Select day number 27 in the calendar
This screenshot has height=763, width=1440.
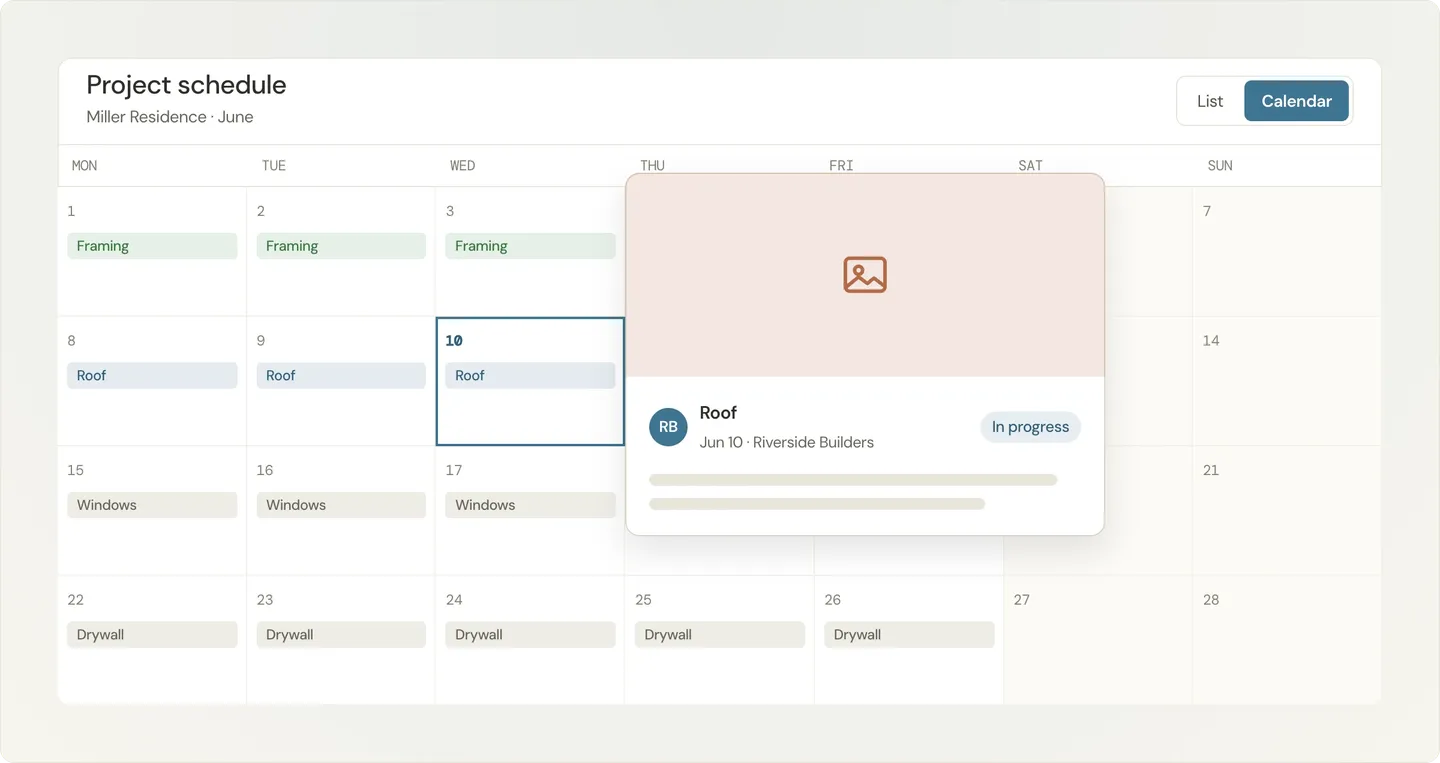(x=1022, y=600)
